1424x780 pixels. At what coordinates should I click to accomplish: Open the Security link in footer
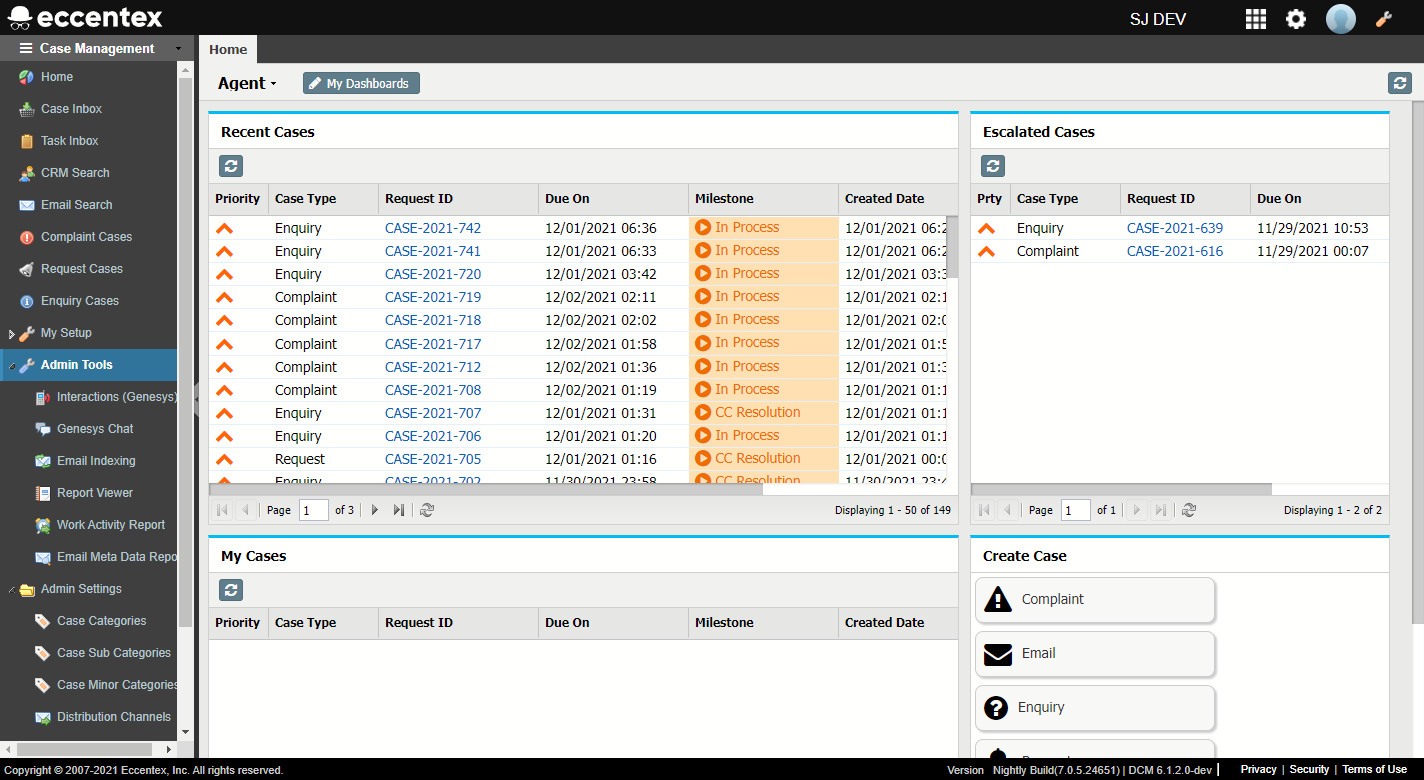[1309, 769]
